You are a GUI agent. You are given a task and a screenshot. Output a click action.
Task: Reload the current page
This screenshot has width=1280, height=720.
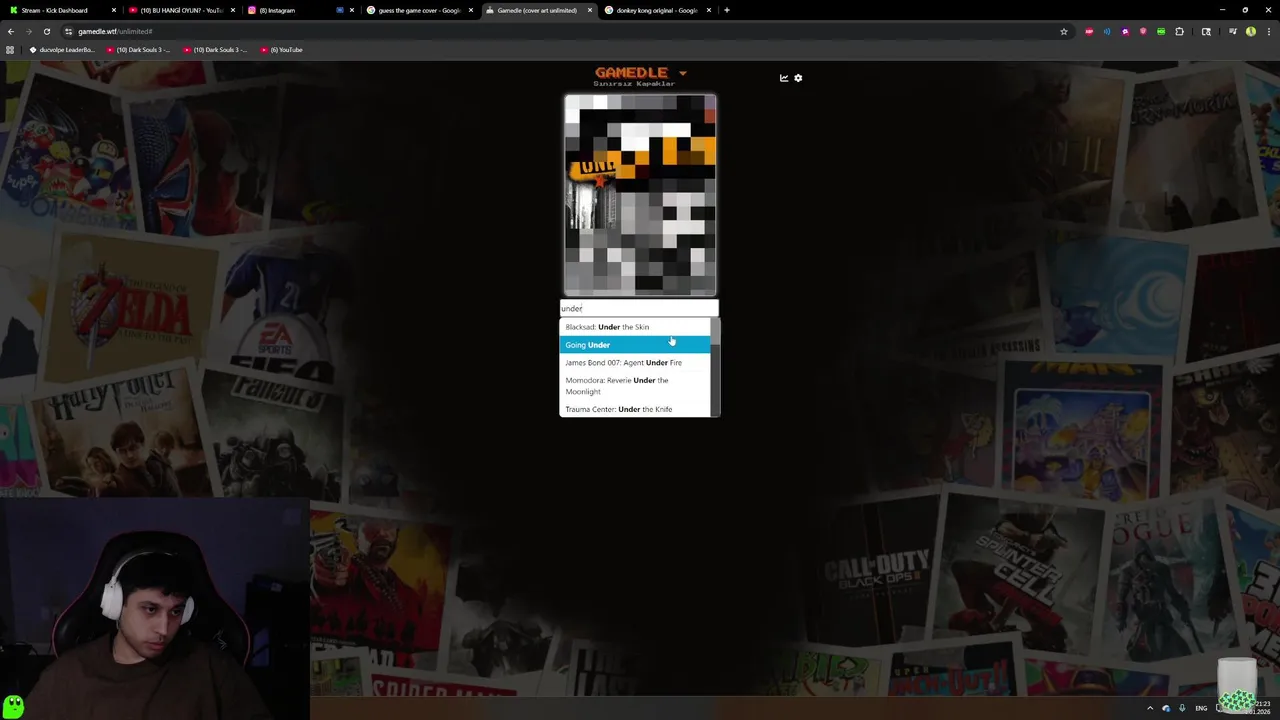46,31
